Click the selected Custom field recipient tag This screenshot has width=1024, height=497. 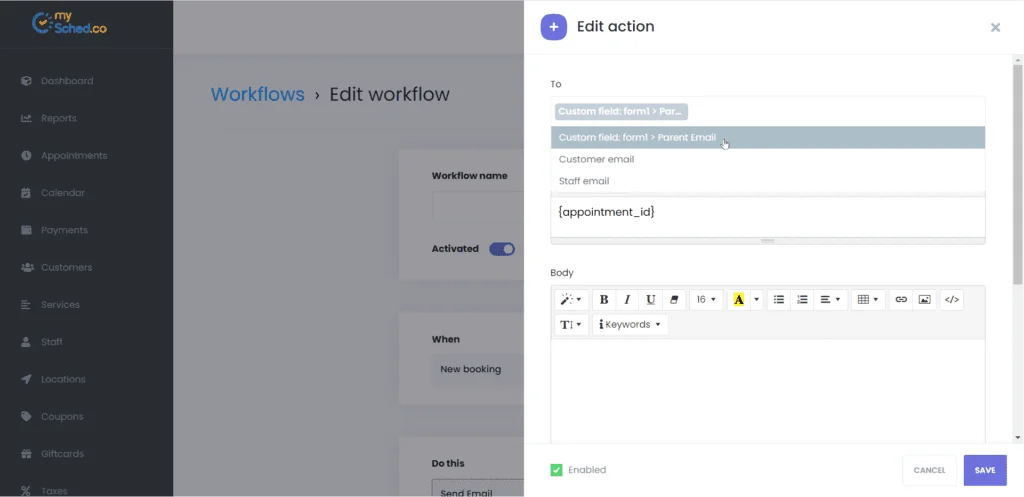(621, 112)
